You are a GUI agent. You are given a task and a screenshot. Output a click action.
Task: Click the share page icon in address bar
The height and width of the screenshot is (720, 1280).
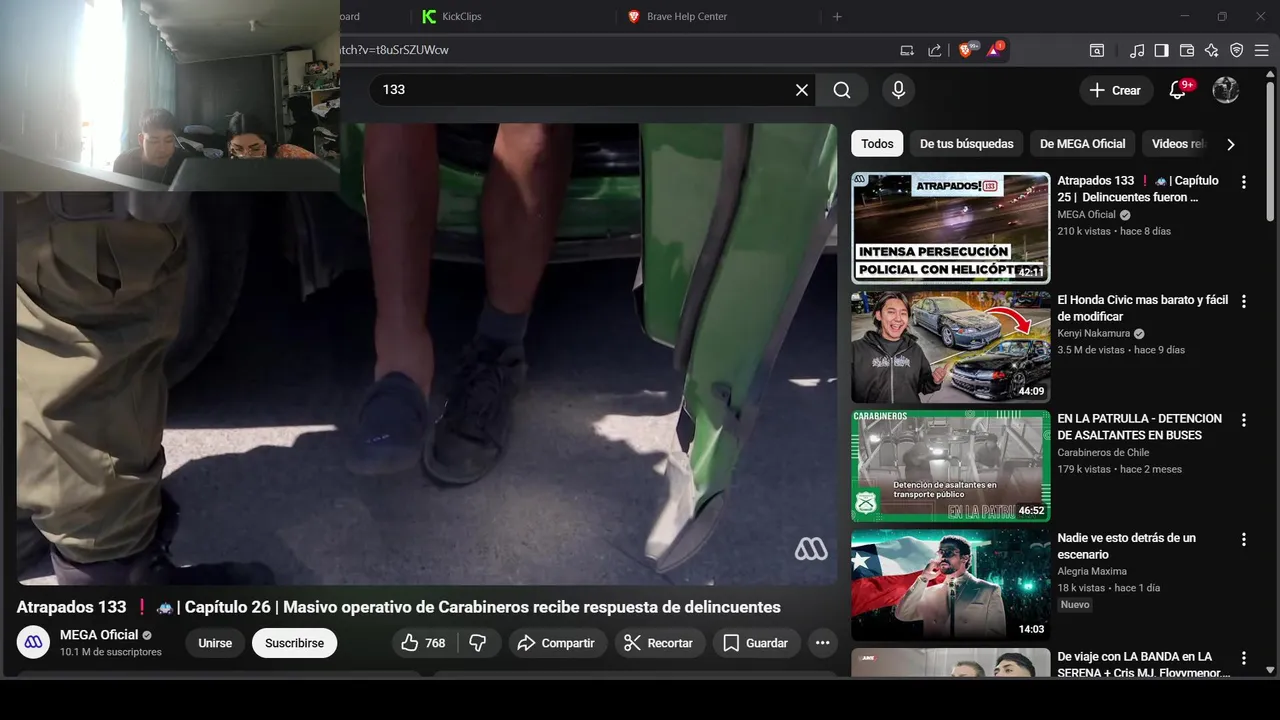(935, 50)
